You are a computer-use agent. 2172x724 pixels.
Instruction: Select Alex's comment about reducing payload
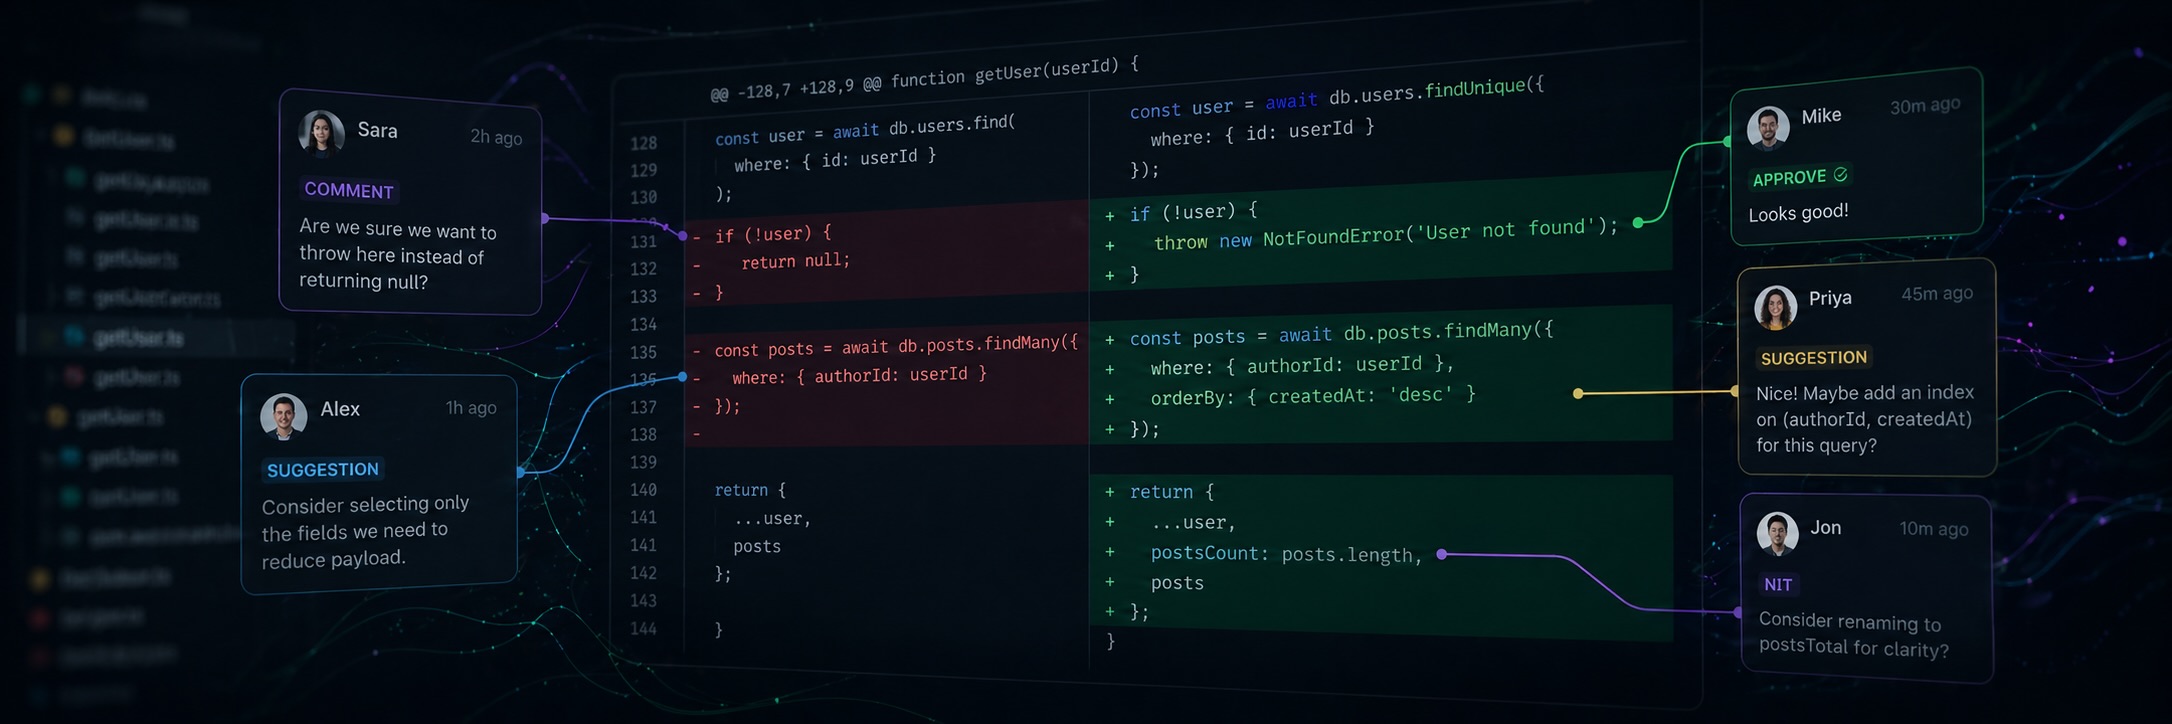(x=365, y=531)
